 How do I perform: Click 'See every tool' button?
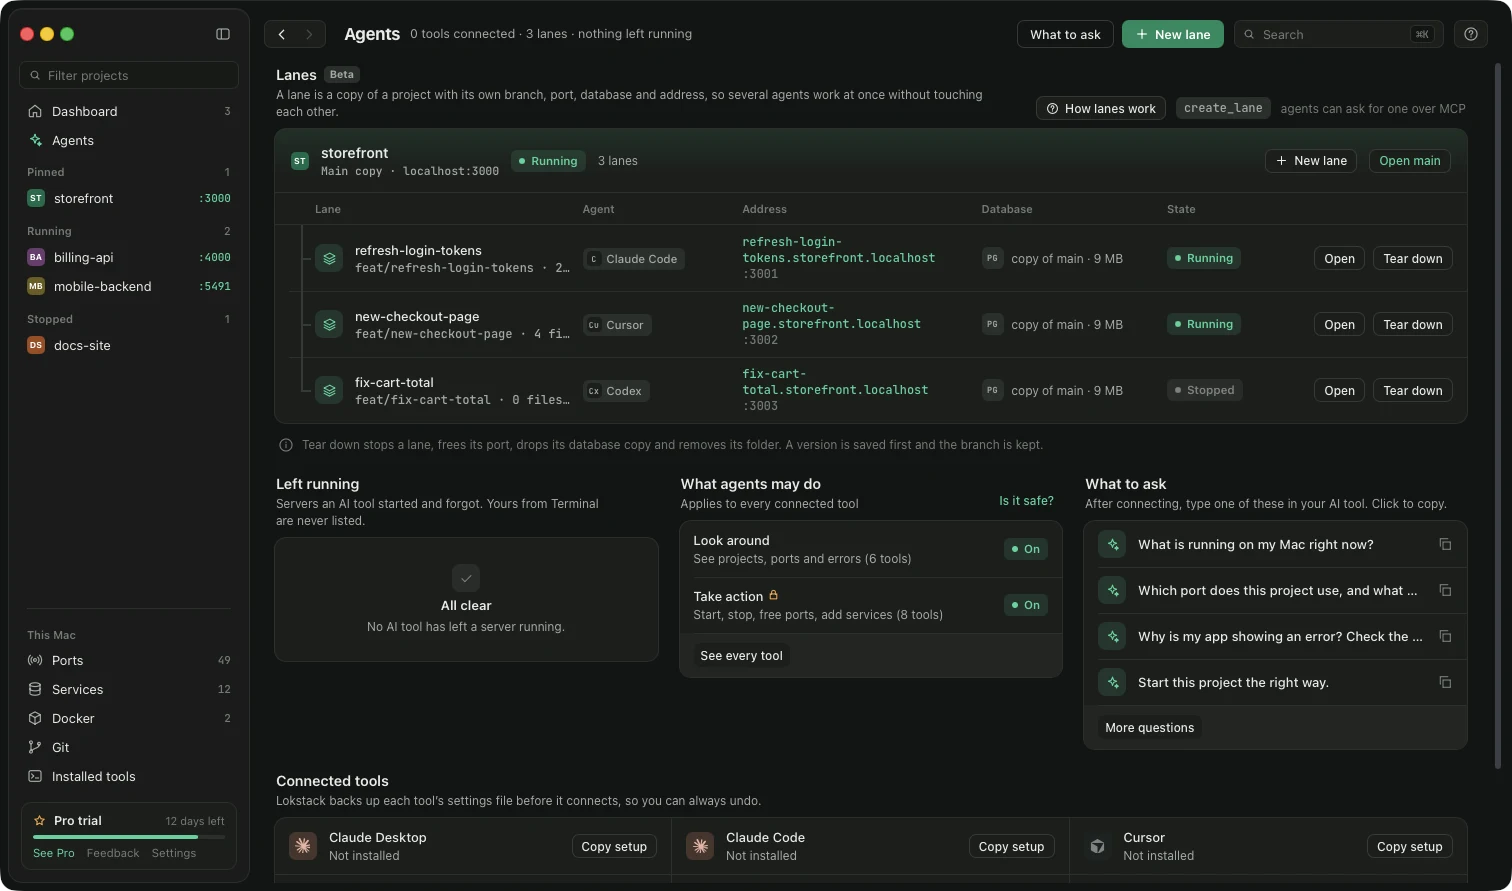741,655
